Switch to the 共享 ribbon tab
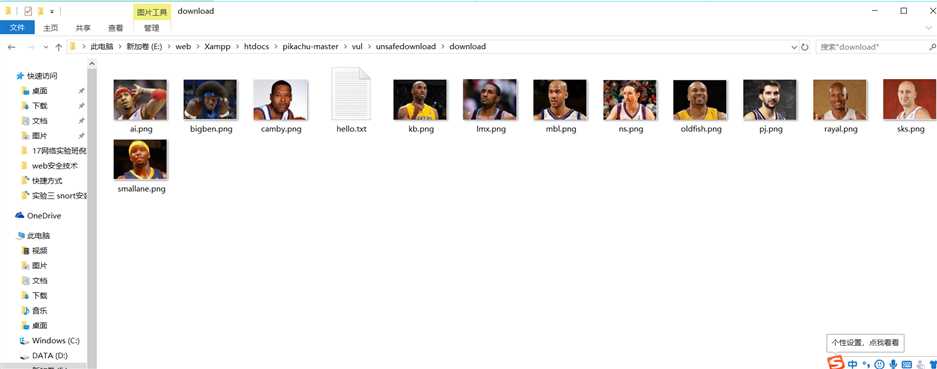937x369 pixels. (83, 28)
